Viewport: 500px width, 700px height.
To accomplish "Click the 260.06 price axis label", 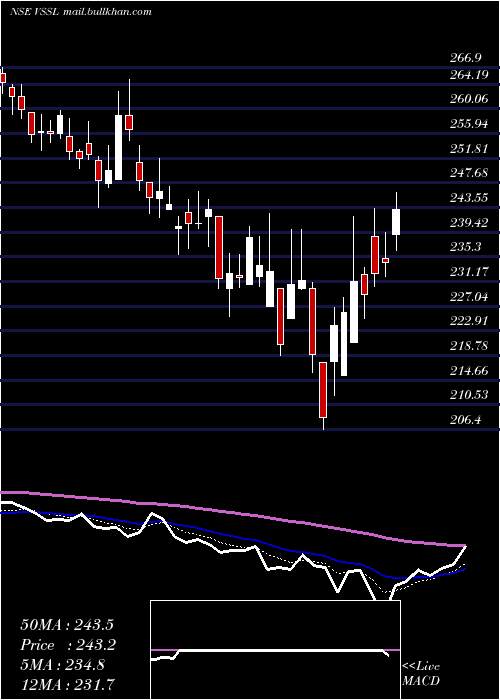I will (x=468, y=99).
